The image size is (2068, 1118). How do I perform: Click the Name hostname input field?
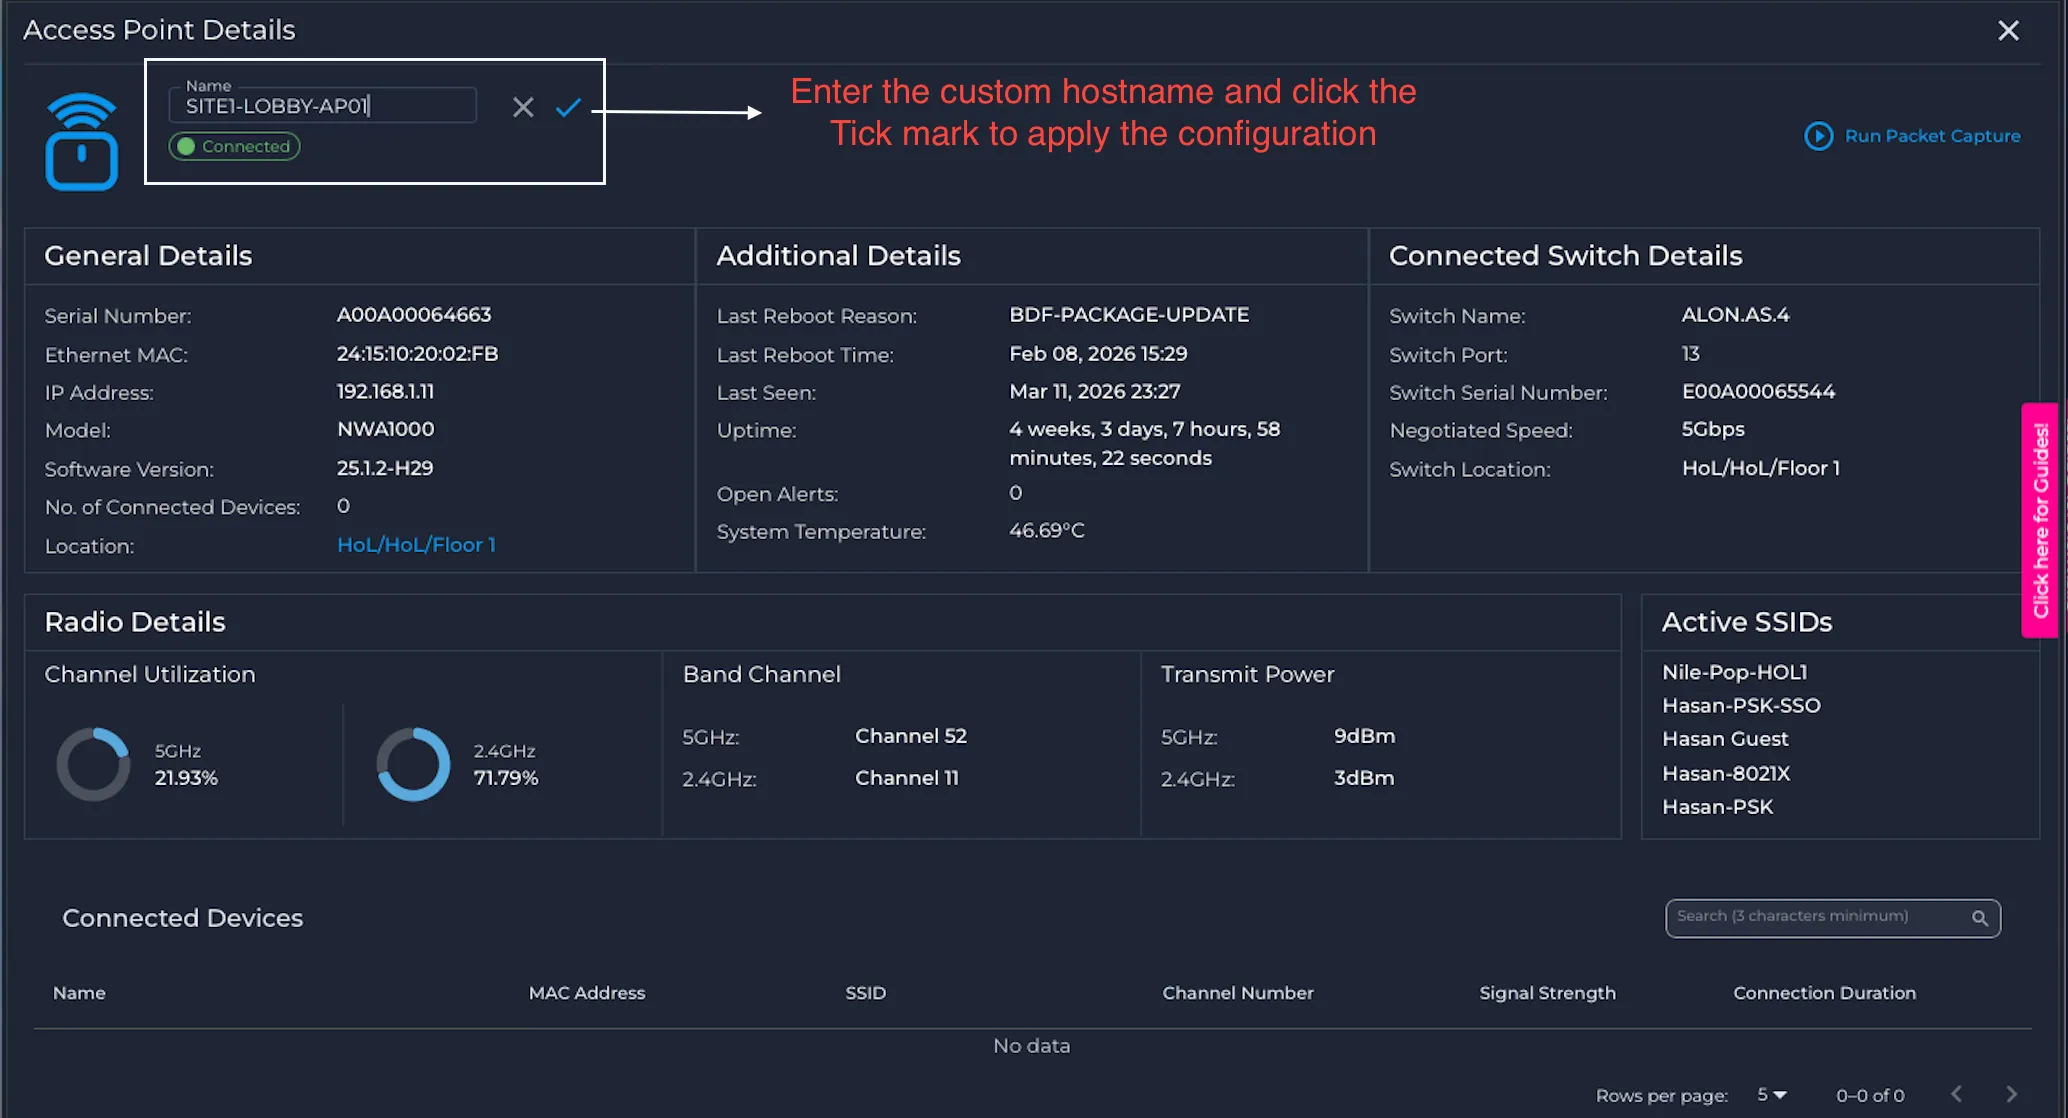pyautogui.click(x=322, y=106)
